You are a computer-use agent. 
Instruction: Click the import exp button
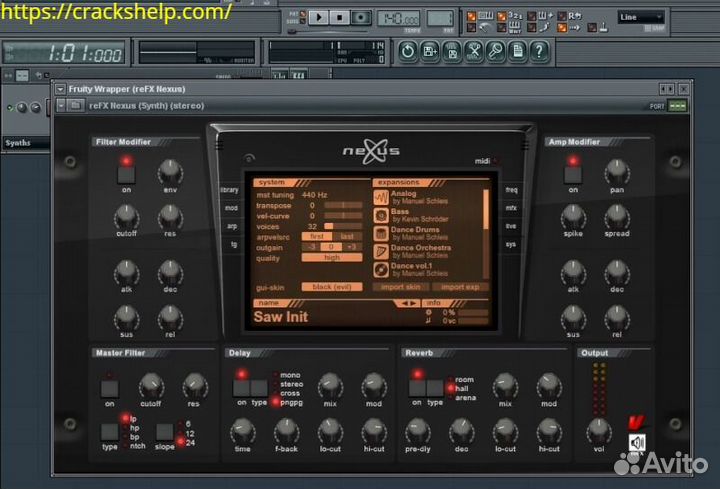pos(460,287)
